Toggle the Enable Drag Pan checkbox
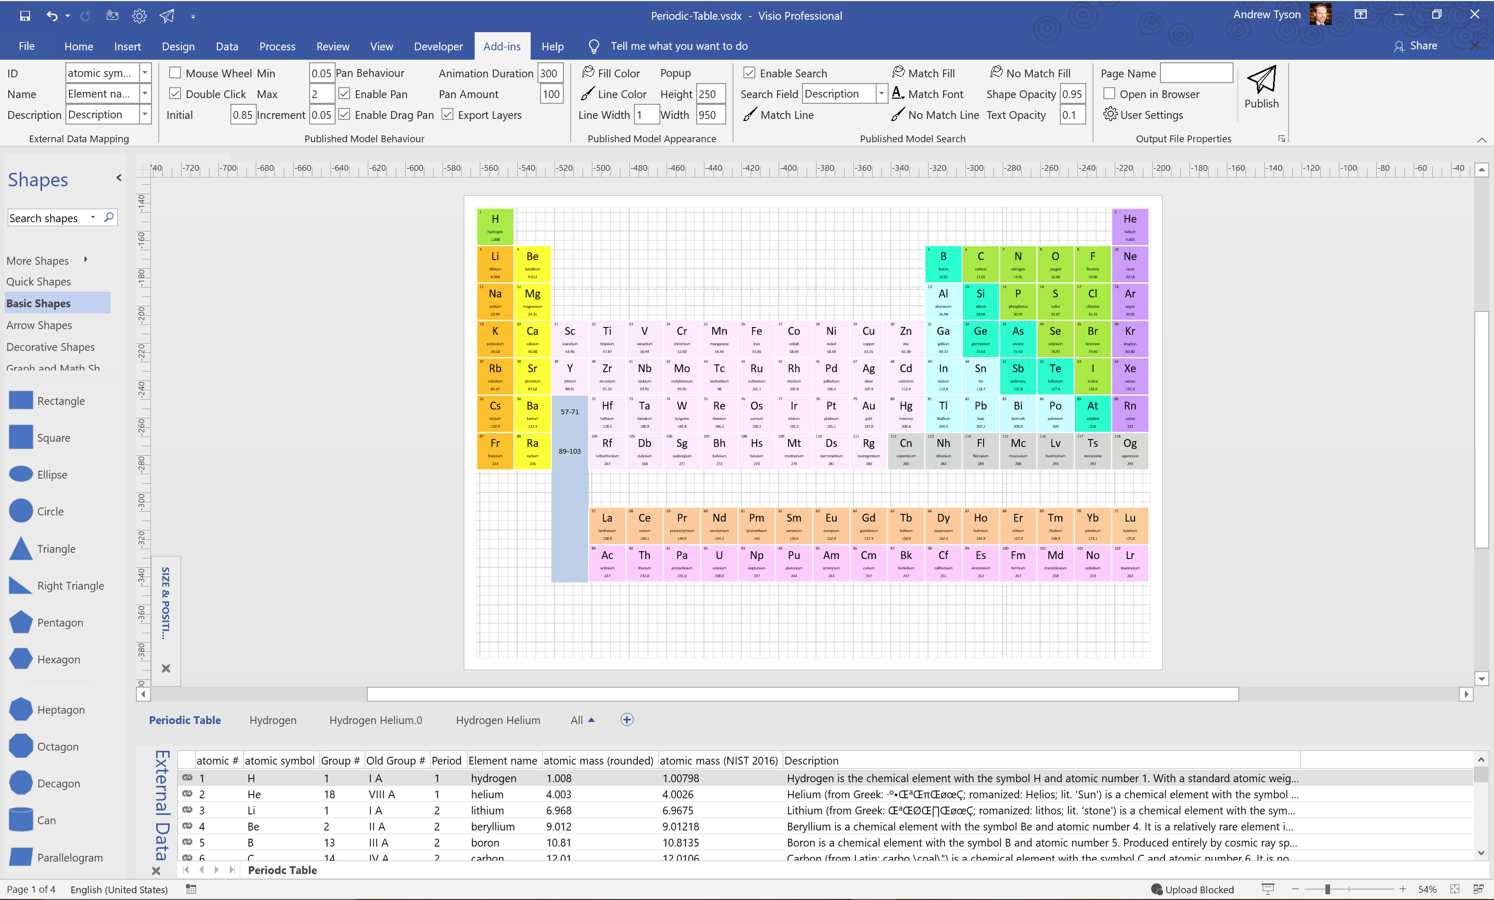Image resolution: width=1494 pixels, height=900 pixels. 344,115
